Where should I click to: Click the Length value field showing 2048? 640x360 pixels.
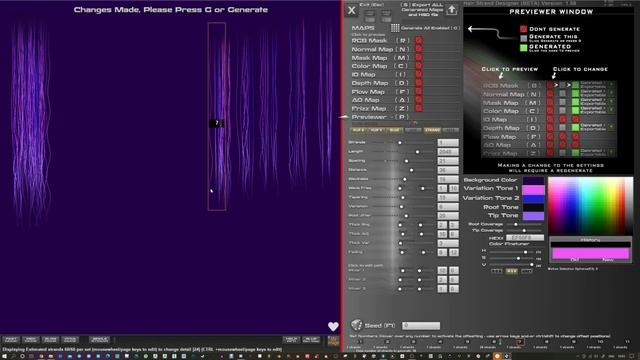click(x=448, y=152)
